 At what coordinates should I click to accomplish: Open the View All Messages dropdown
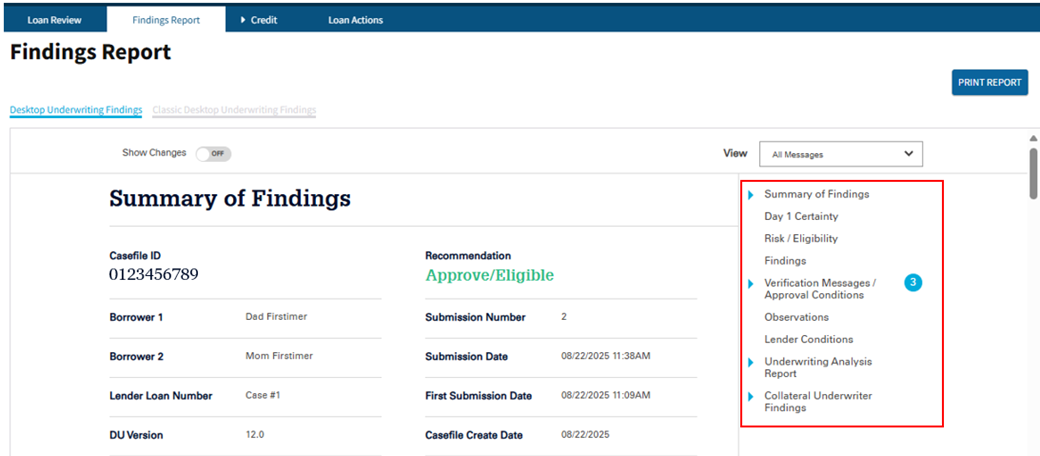tap(840, 154)
